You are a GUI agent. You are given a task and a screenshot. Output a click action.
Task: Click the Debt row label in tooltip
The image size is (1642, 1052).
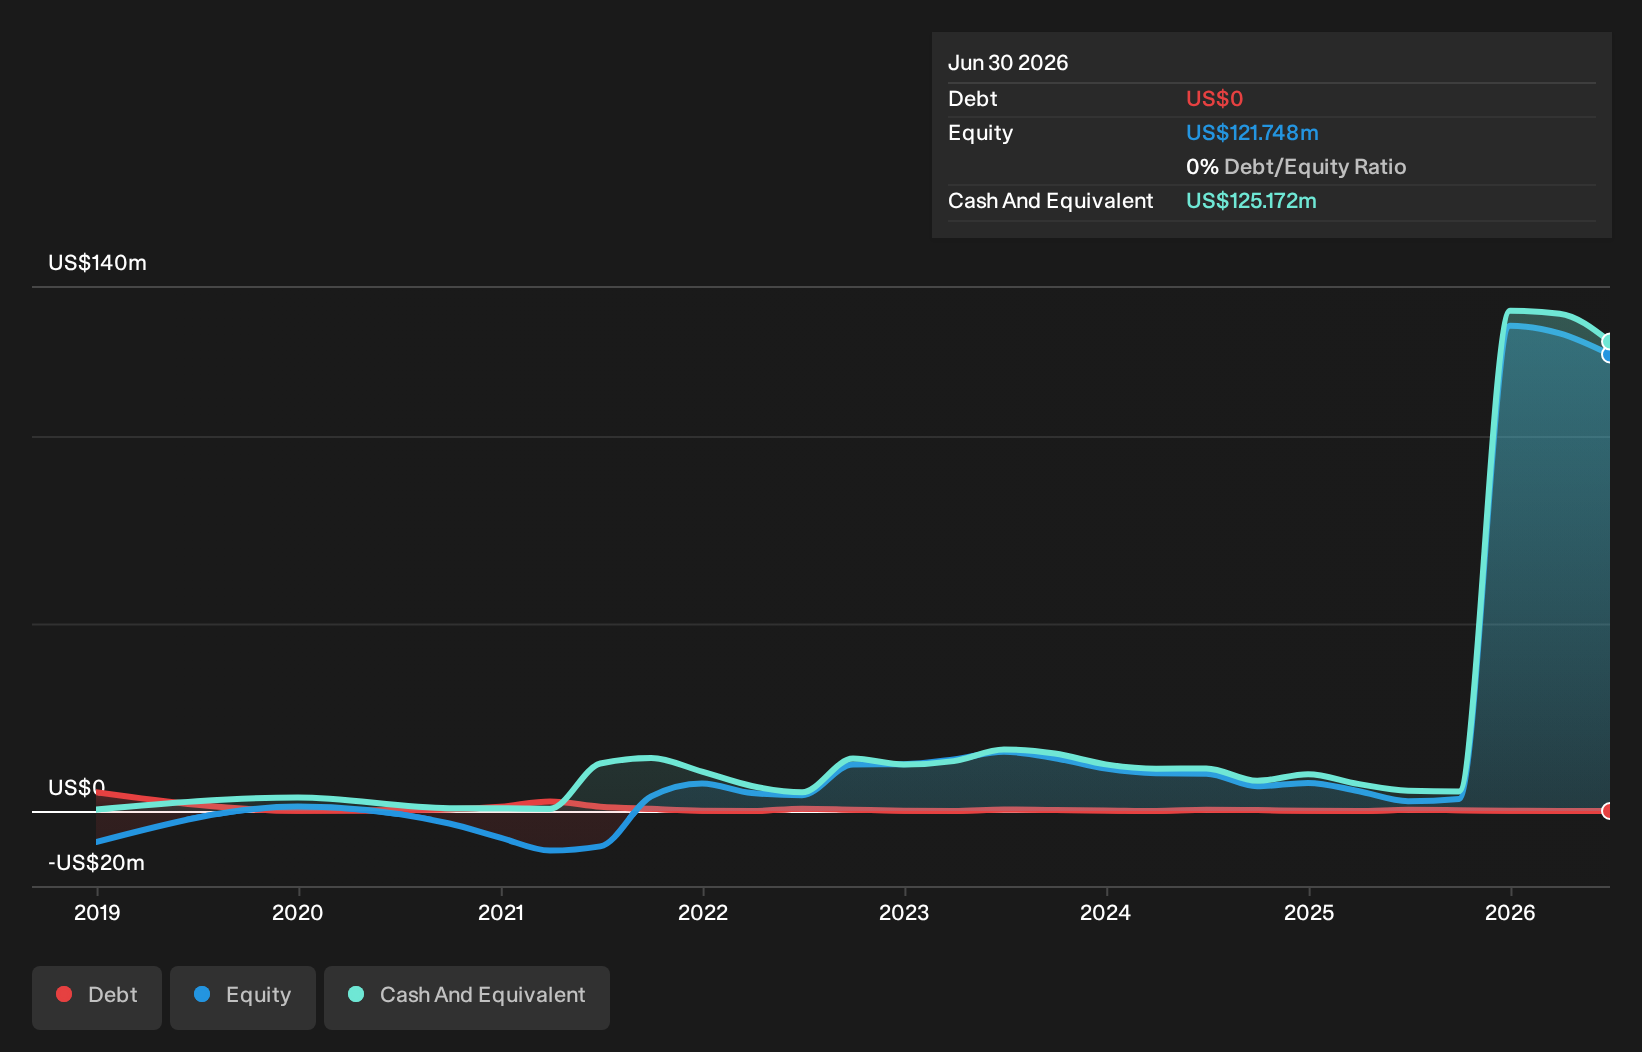point(973,99)
